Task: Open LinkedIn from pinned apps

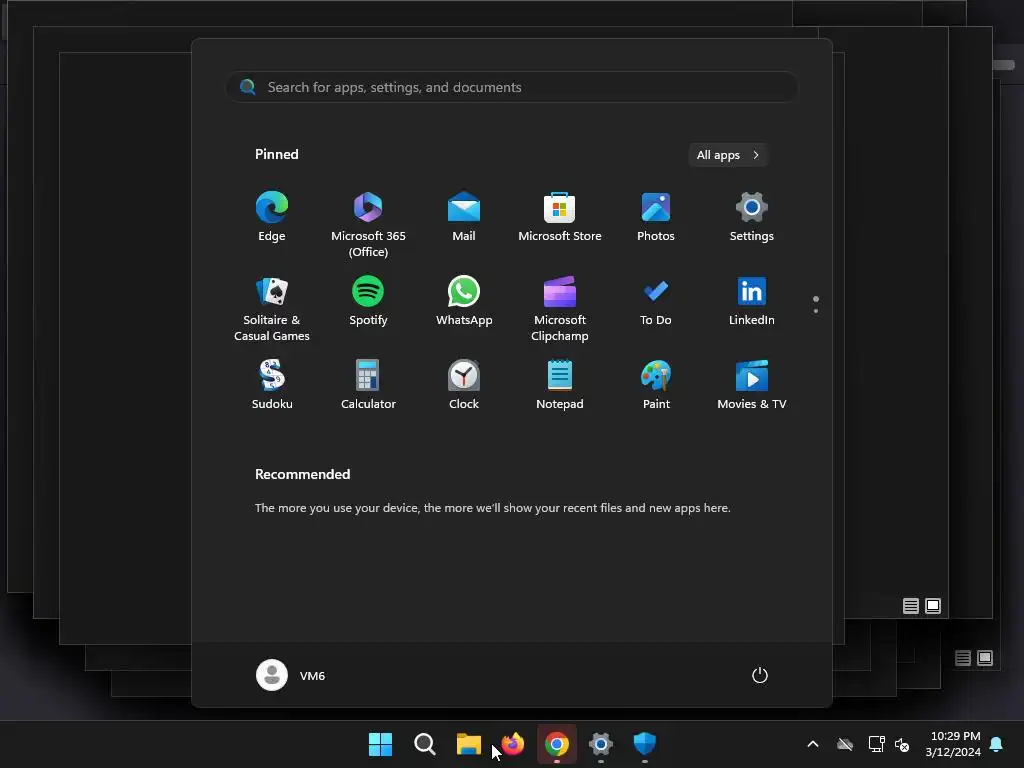Action: (752, 302)
